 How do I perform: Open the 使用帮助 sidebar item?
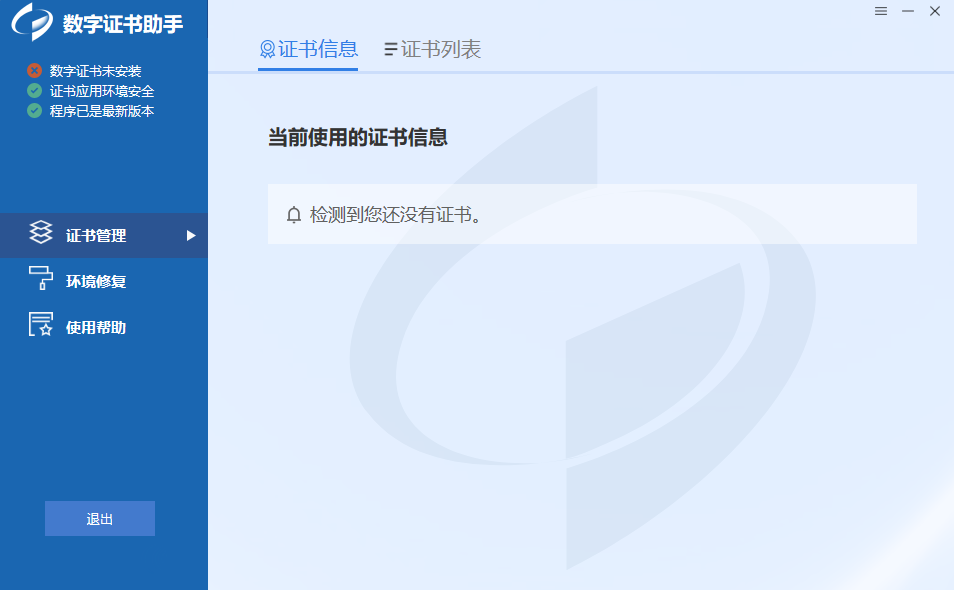tap(96, 327)
